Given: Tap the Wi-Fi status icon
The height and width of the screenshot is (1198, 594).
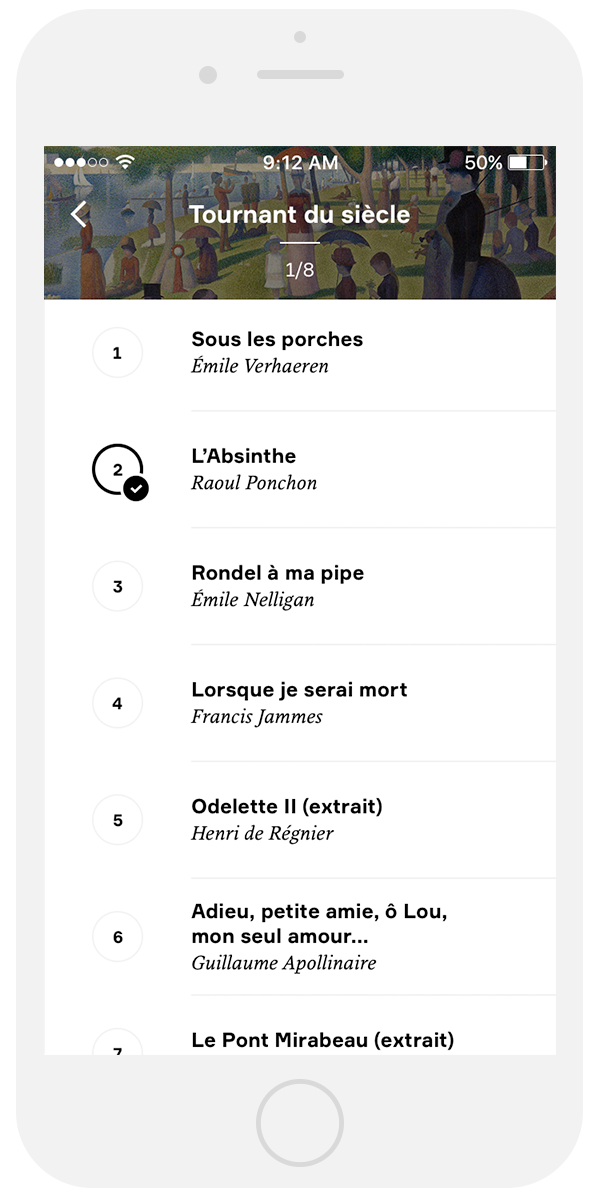Looking at the screenshot, I should tap(125, 161).
